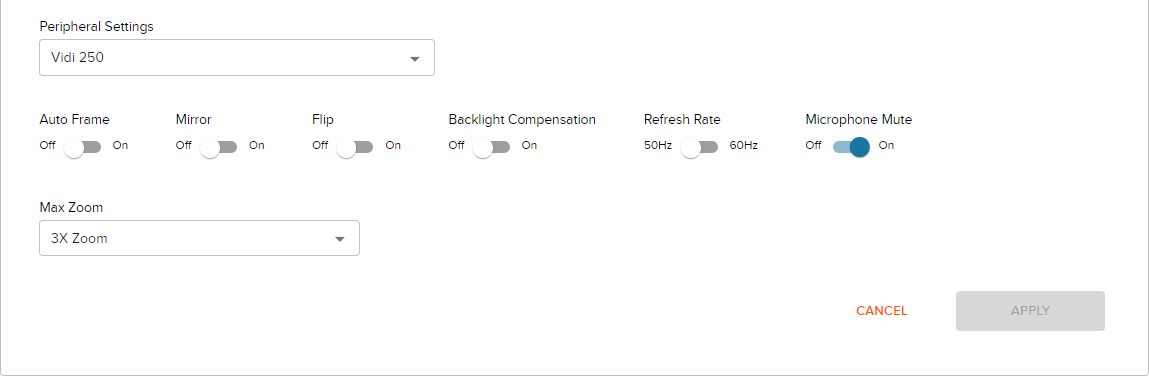Click the On label next to Mirror

click(x=256, y=145)
